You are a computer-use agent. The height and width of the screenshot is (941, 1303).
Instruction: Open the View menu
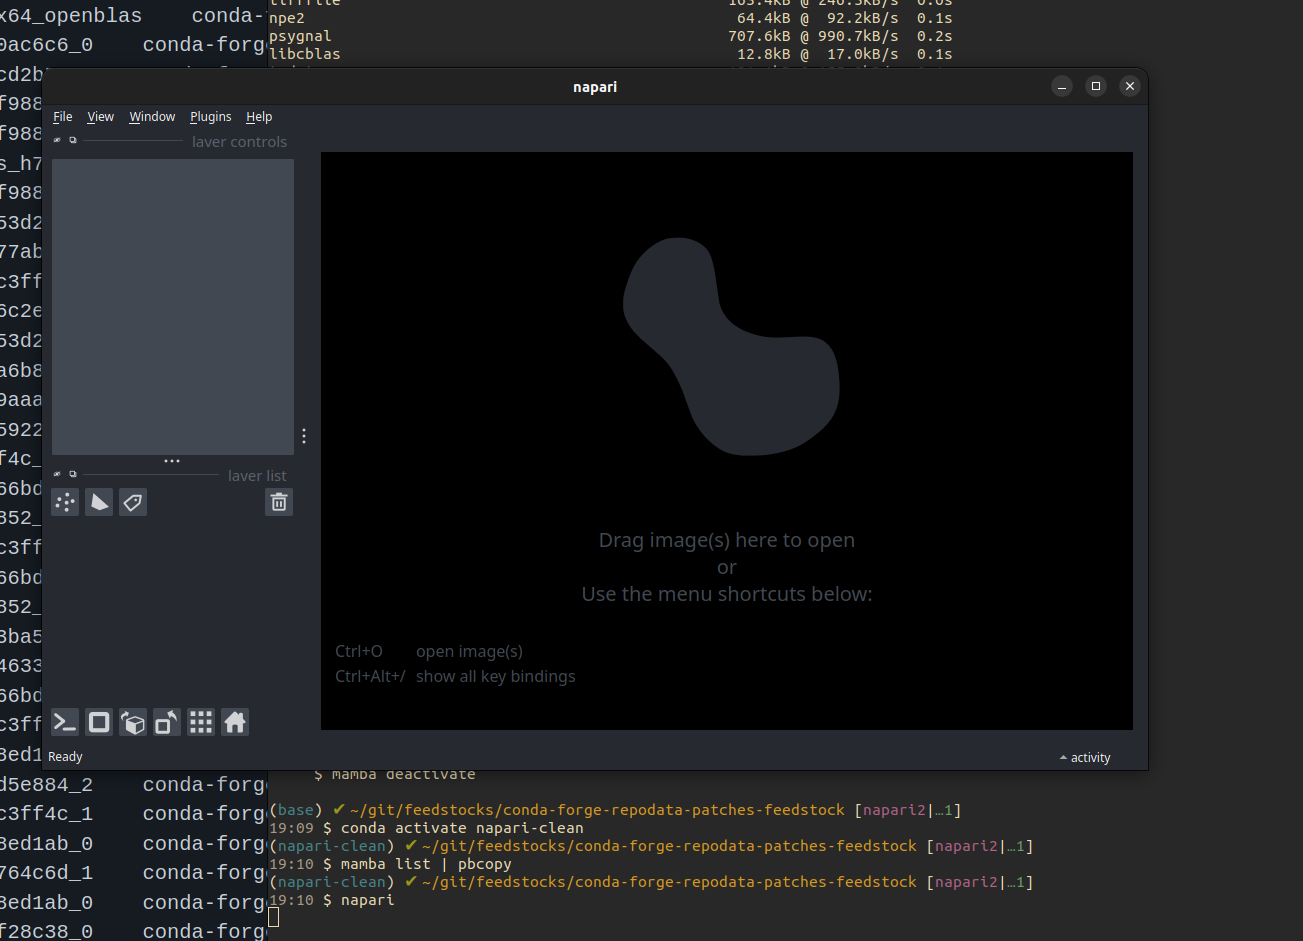coord(101,117)
